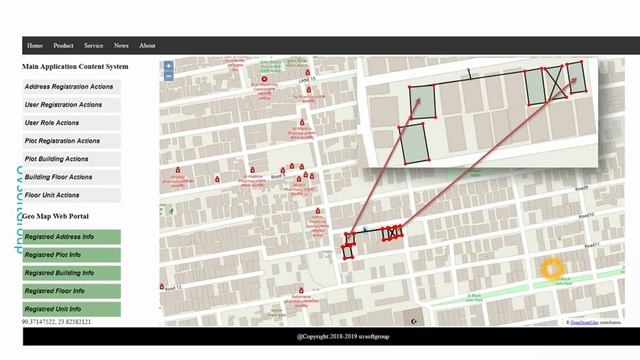Show Registred Unit Info layer
Viewport: 640px width, 360px height.
tap(71, 309)
